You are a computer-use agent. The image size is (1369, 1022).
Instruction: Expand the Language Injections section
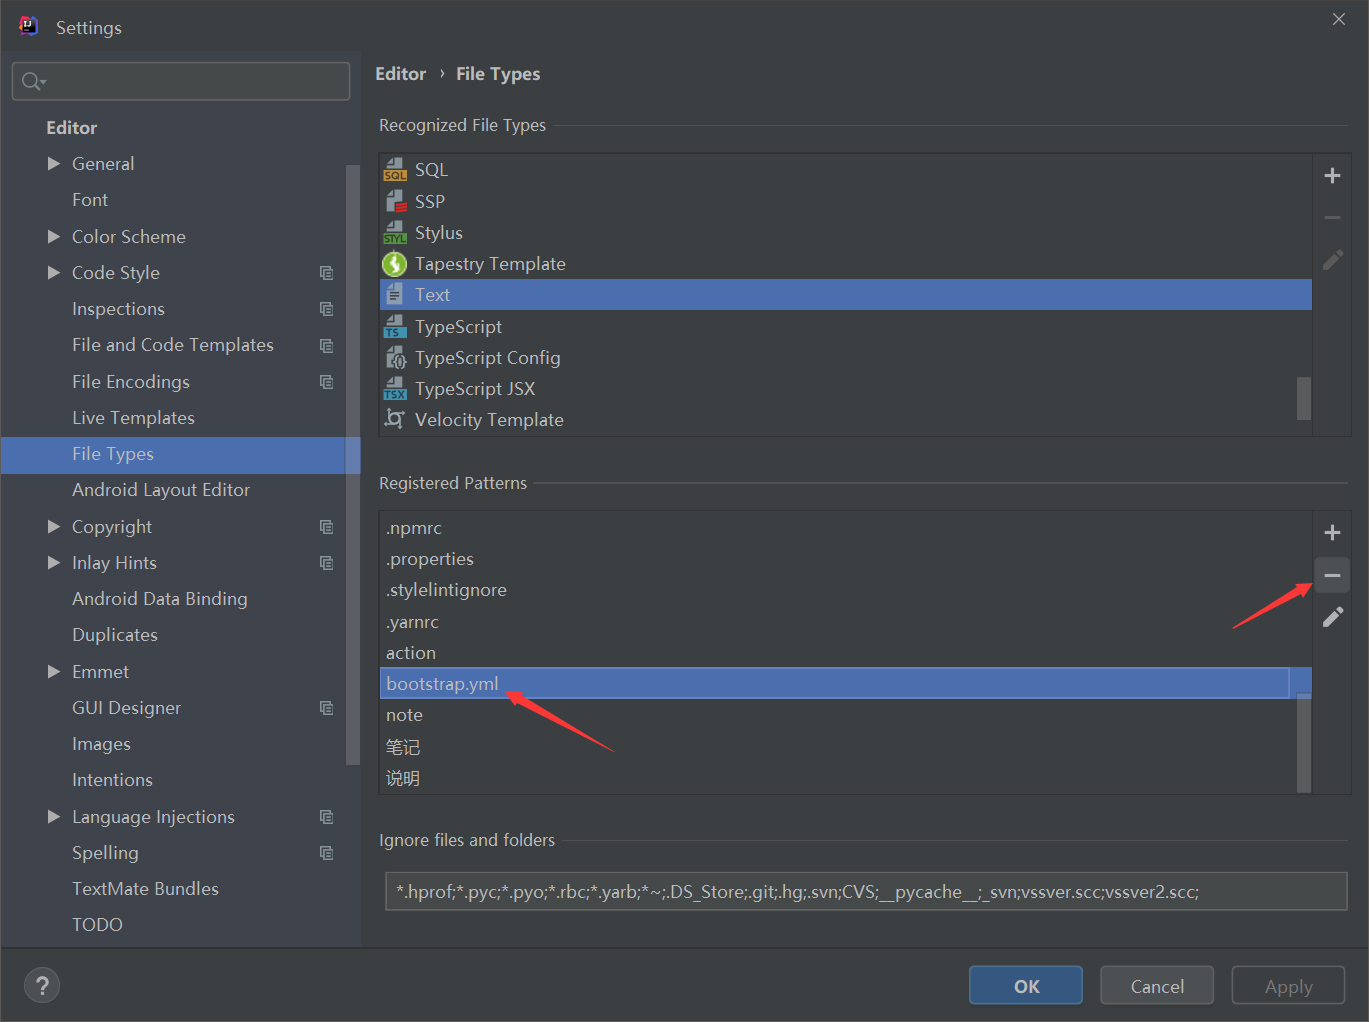pyautogui.click(x=54, y=816)
